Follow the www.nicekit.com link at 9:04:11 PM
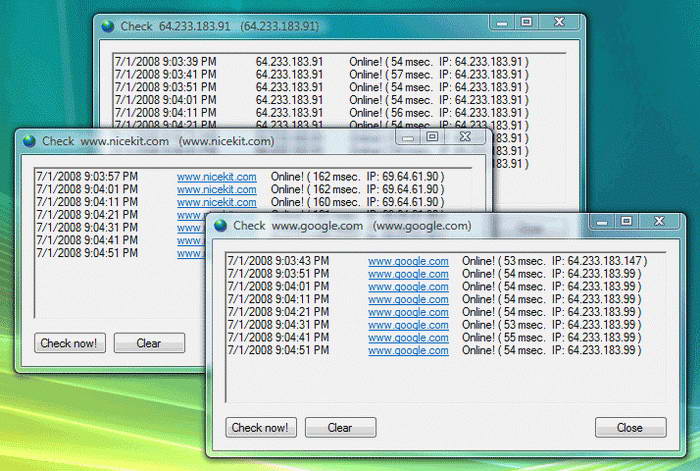700x471 pixels. tap(216, 202)
